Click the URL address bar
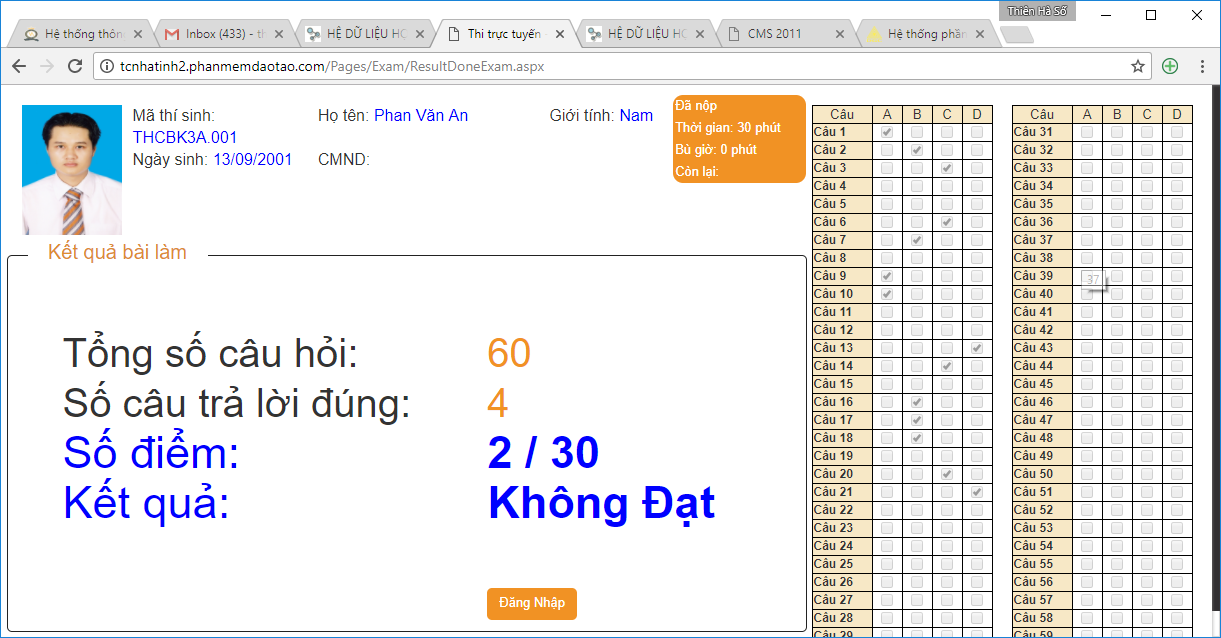The image size is (1221, 638). point(600,67)
